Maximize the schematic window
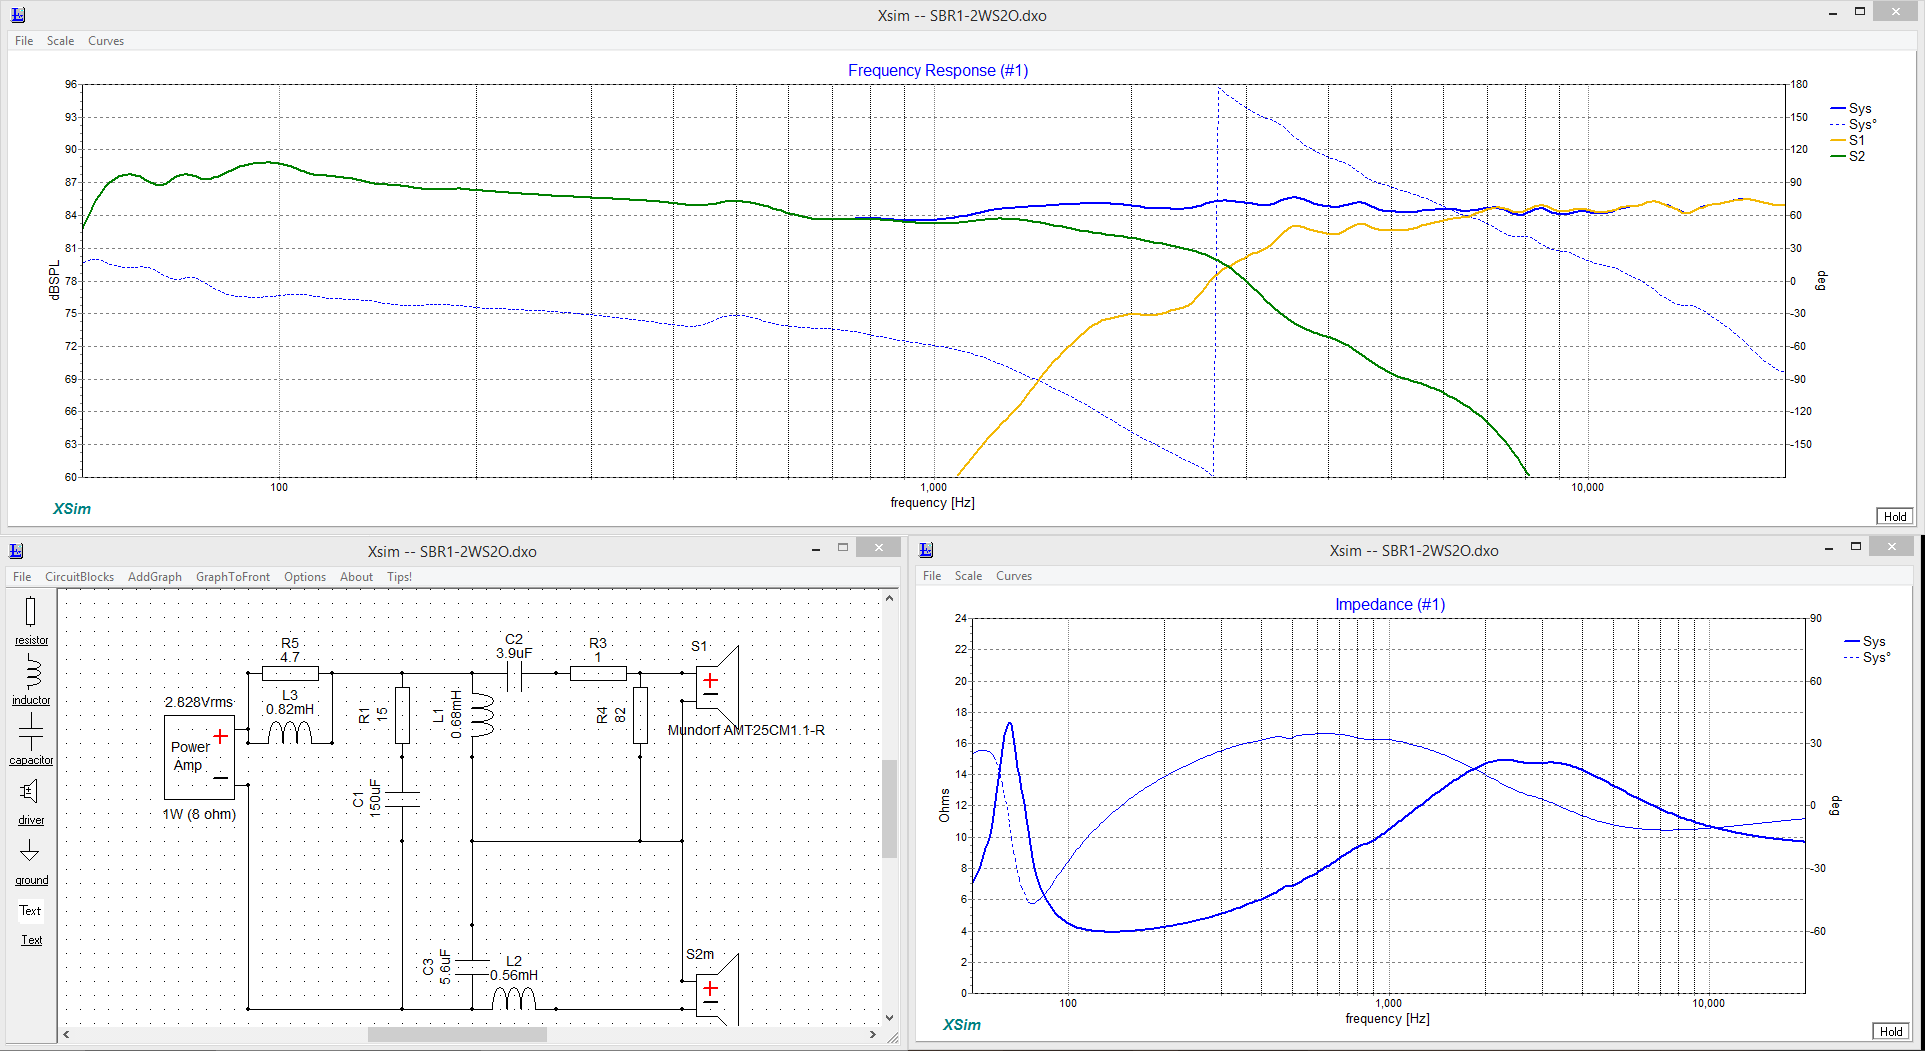The width and height of the screenshot is (1925, 1051). point(843,548)
